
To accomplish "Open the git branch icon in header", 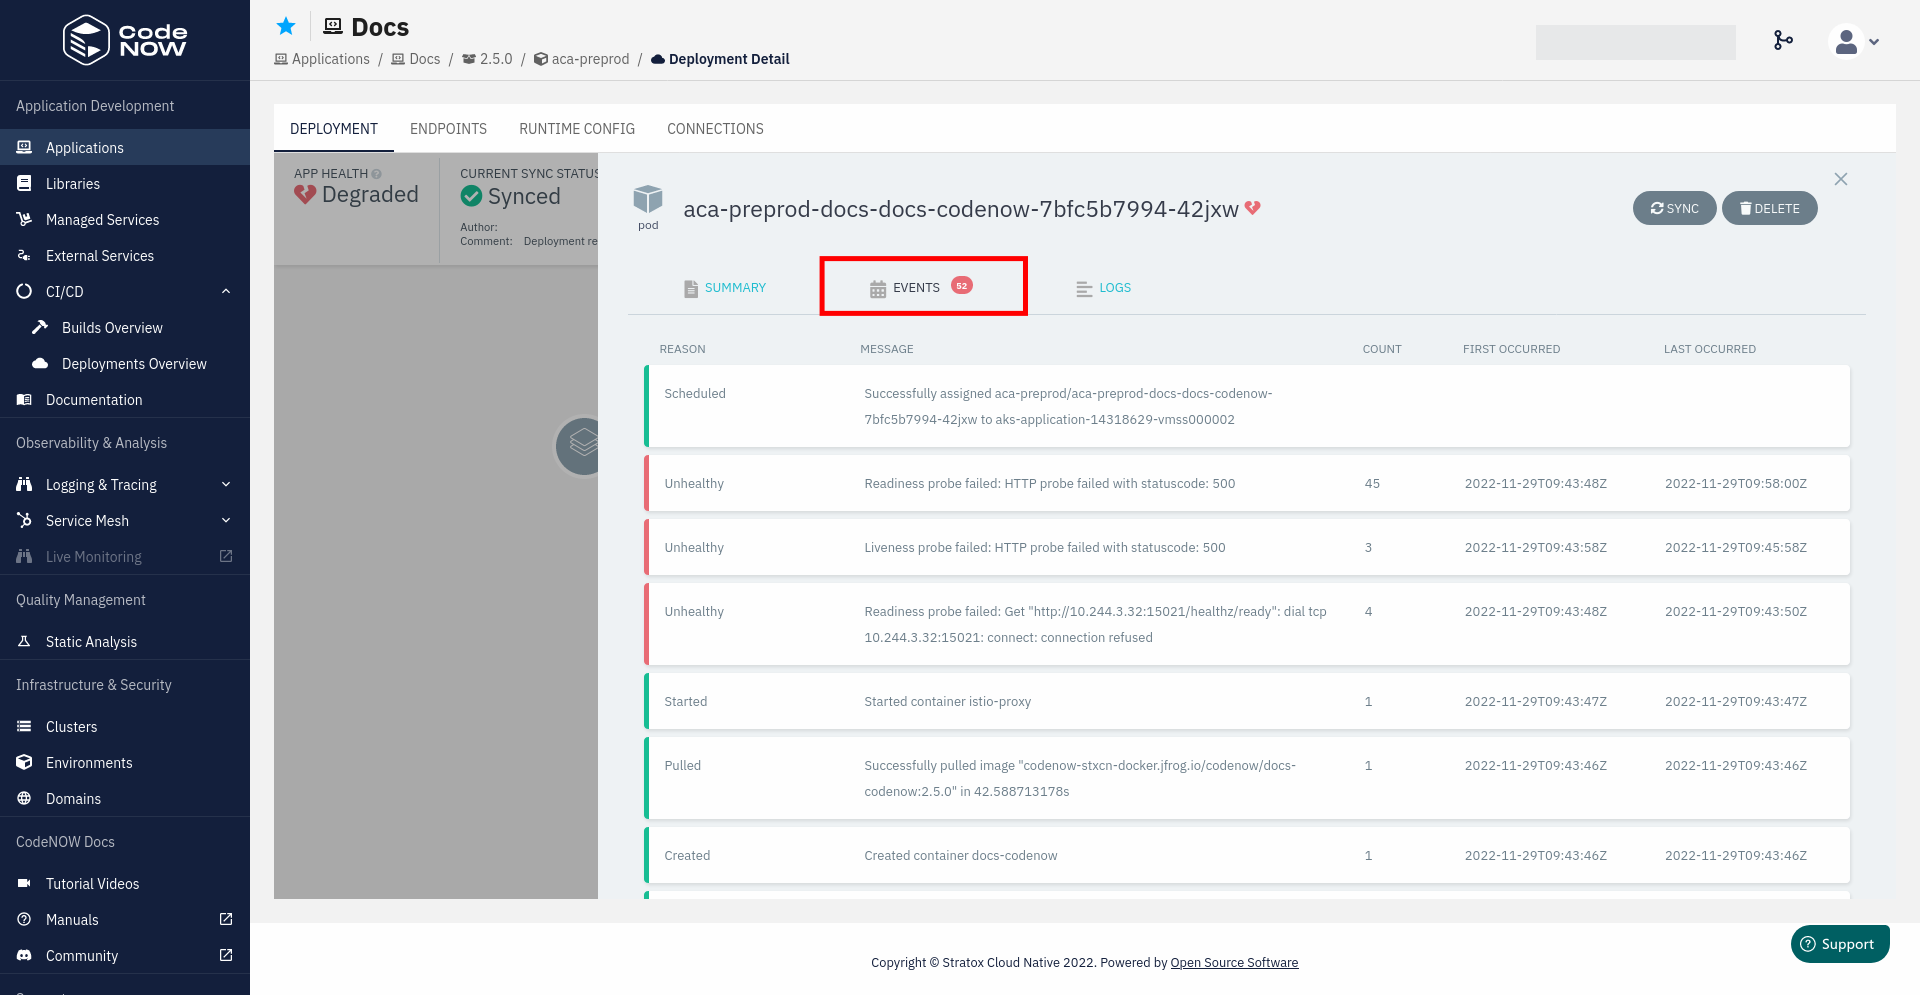I will click(1783, 40).
